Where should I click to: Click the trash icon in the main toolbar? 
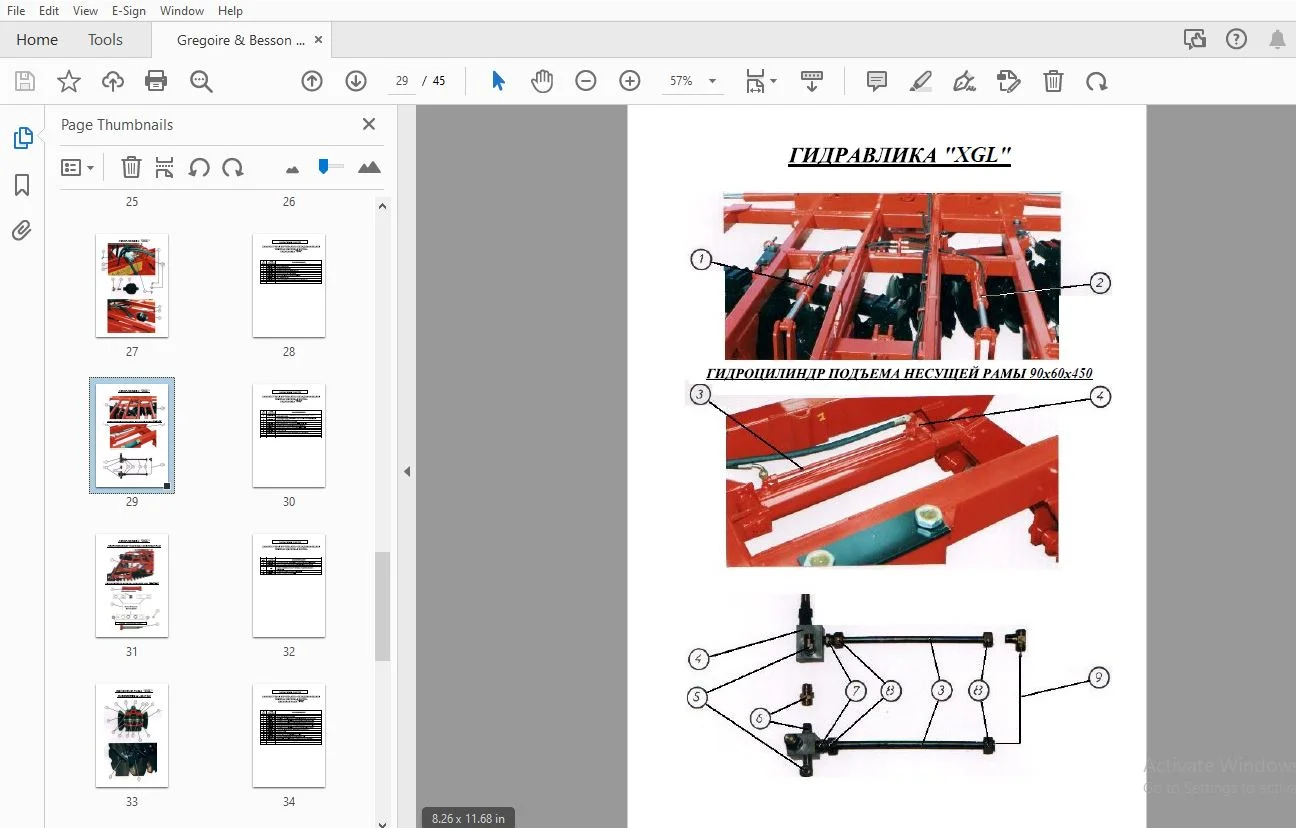[1053, 82]
